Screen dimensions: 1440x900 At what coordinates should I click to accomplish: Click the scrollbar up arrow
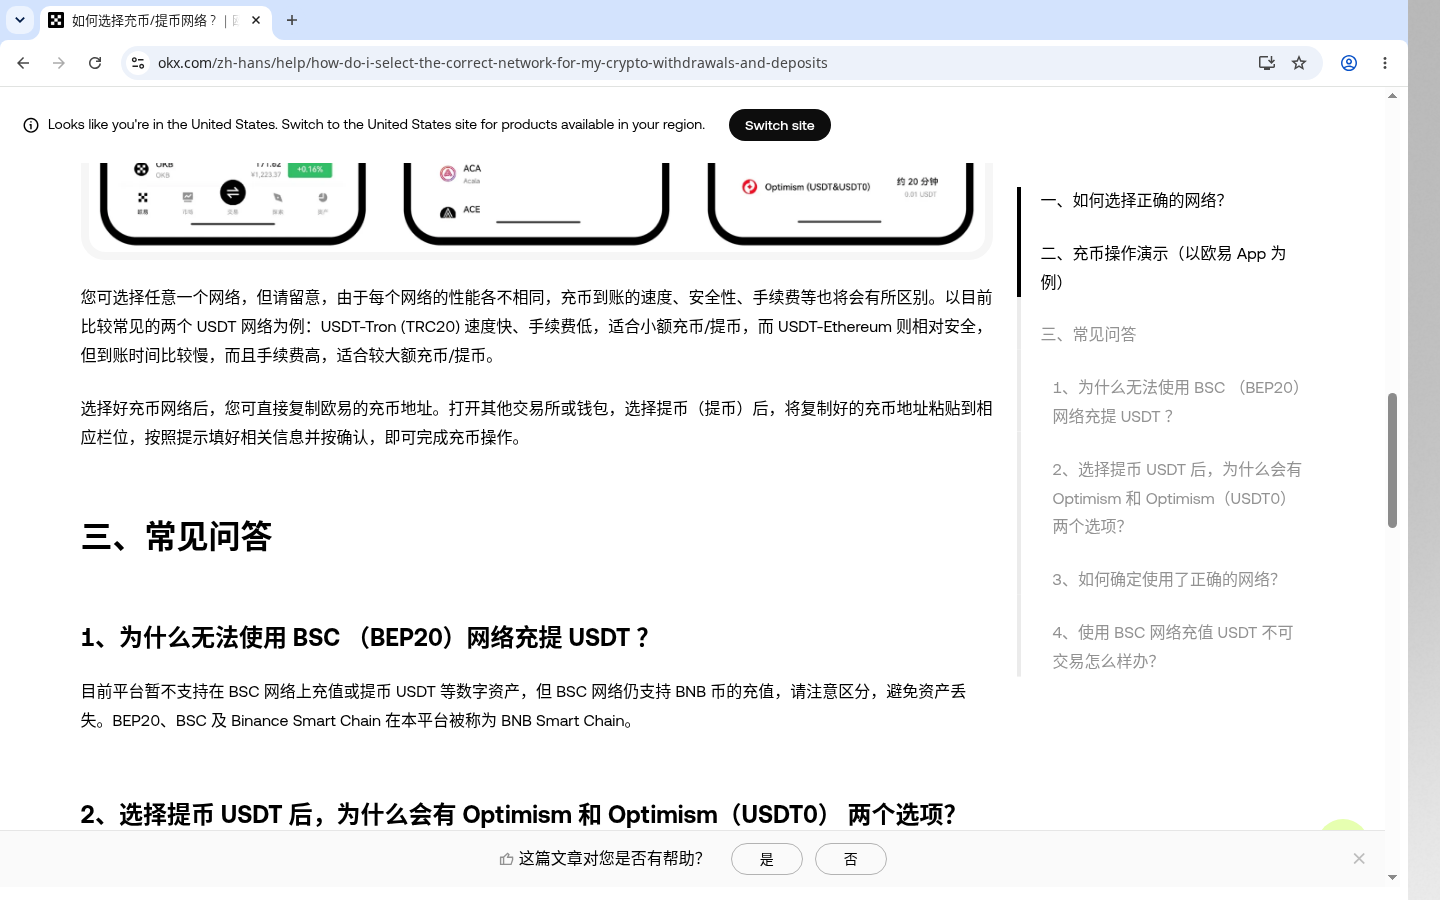tap(1392, 96)
